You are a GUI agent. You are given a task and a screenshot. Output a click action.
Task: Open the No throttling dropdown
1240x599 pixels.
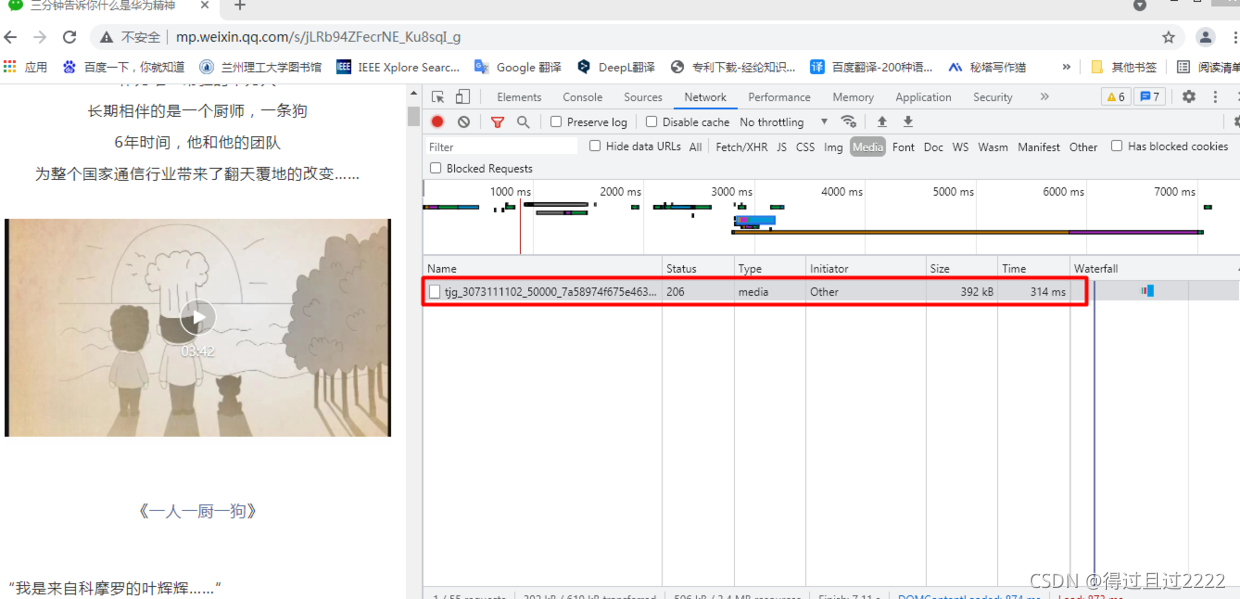784,122
